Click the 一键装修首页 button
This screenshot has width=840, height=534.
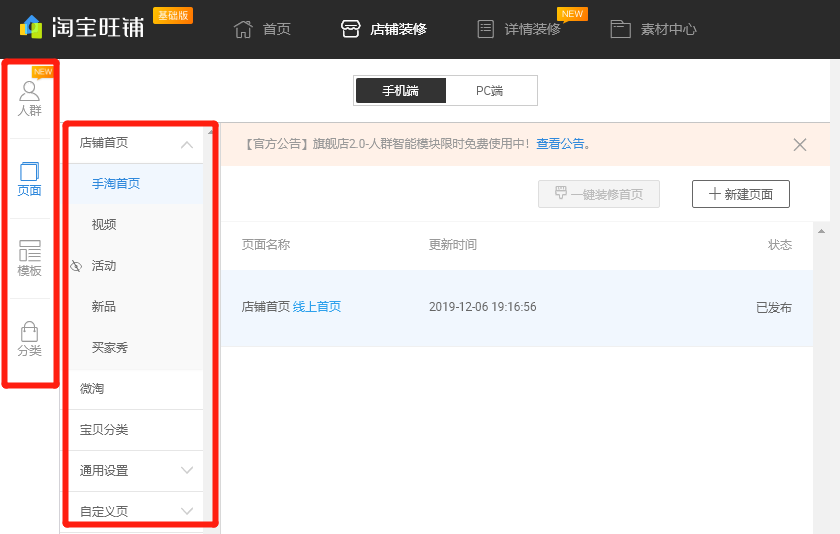599,194
